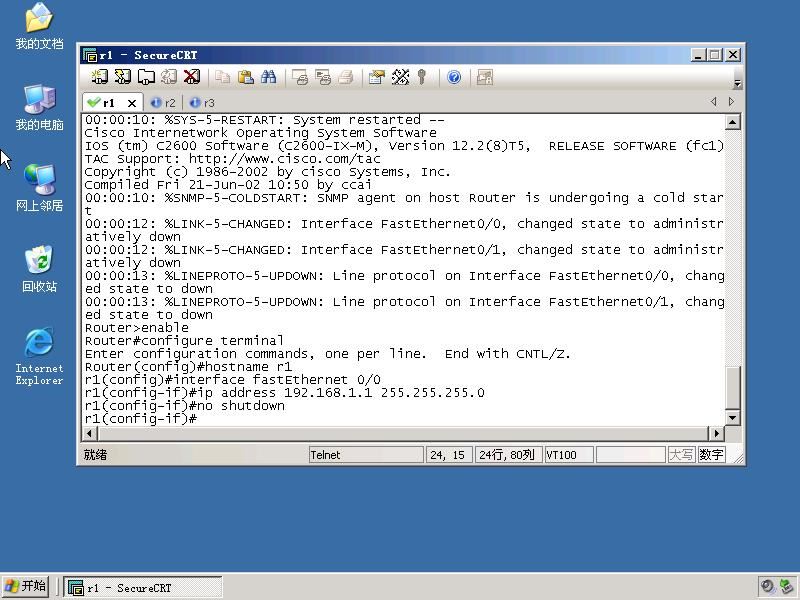This screenshot has height=600, width=800.
Task: Click the Find binoculars icon
Action: coord(268,77)
